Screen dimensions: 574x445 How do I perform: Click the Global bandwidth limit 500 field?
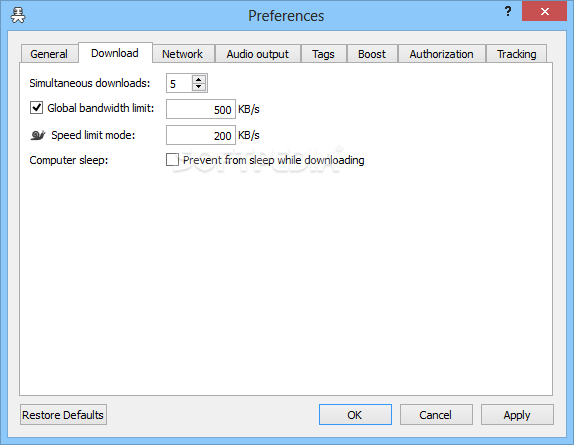[x=201, y=109]
